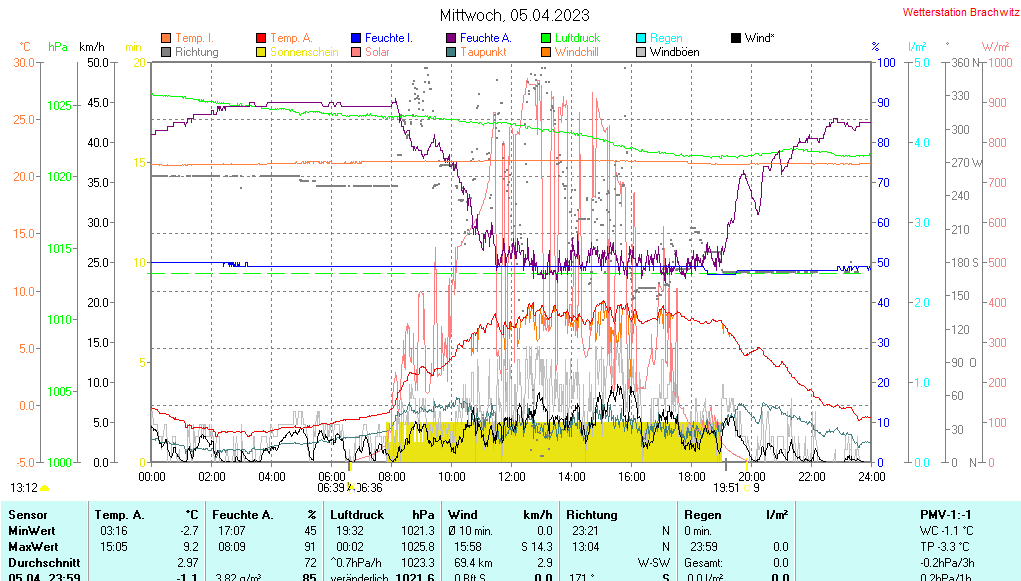Click the blue Feuchte I. legend square
The image size is (1021, 581).
point(356,38)
